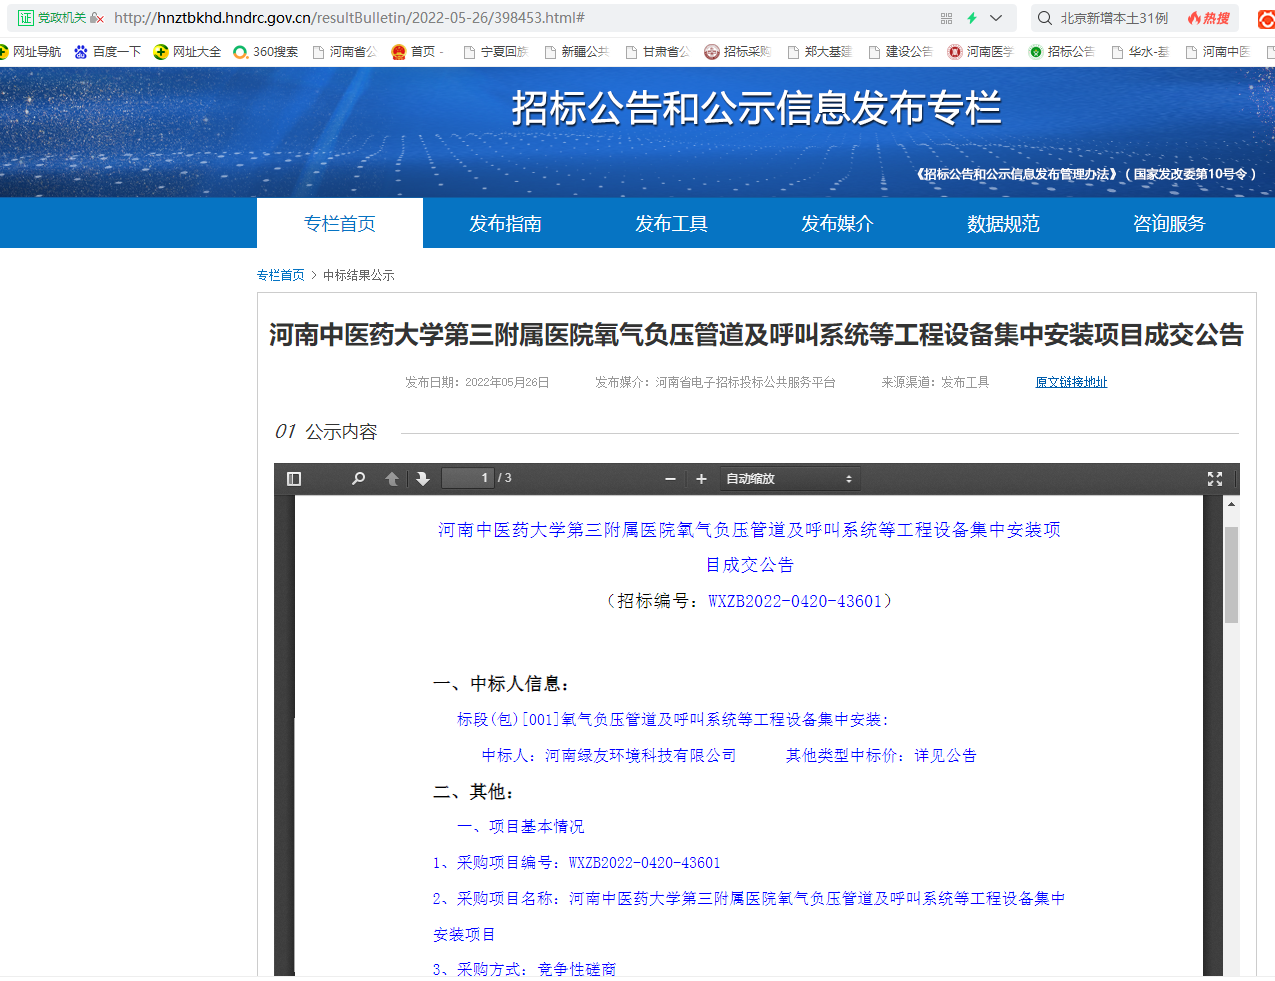1275x981 pixels.
Task: Expand the address bar dropdown chevron
Action: click(x=996, y=18)
